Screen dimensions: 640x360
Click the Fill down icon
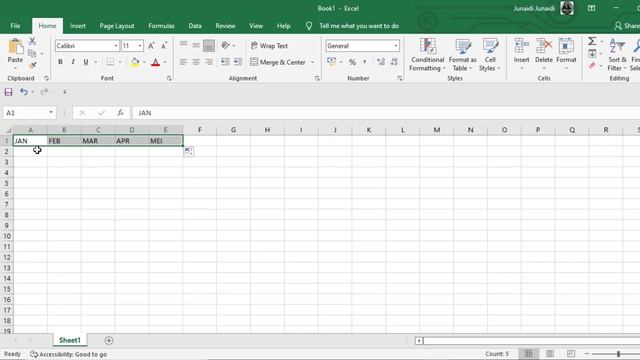(x=592, y=53)
